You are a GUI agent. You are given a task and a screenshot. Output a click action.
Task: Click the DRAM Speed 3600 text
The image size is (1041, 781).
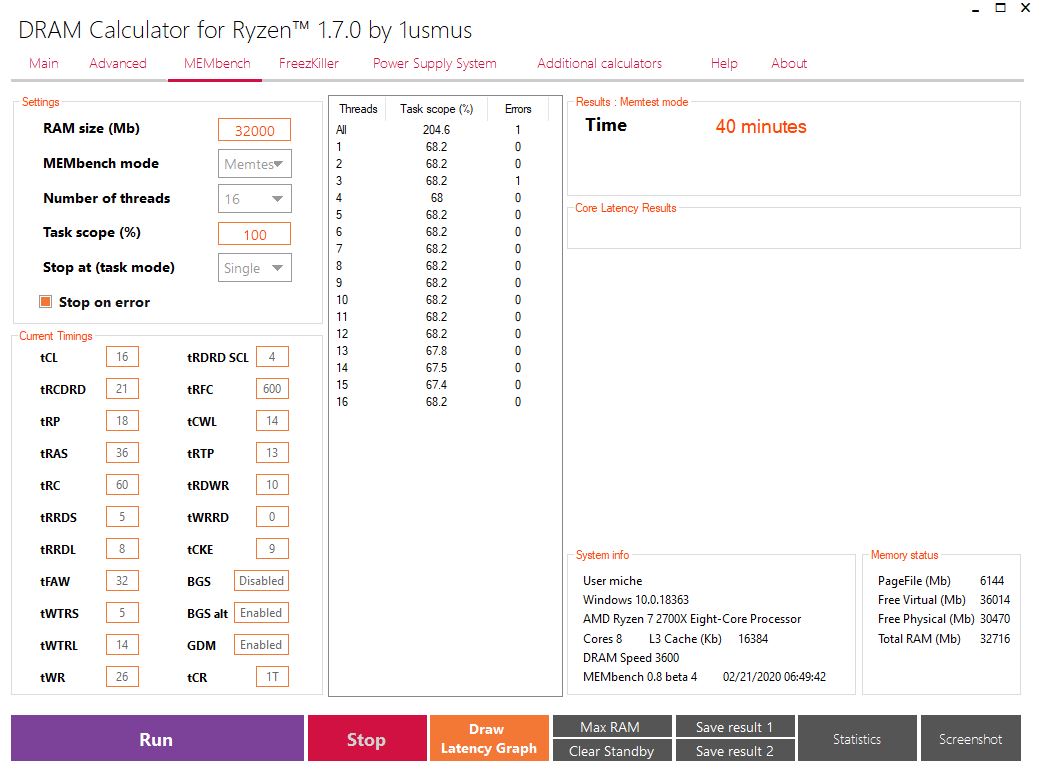pyautogui.click(x=631, y=657)
